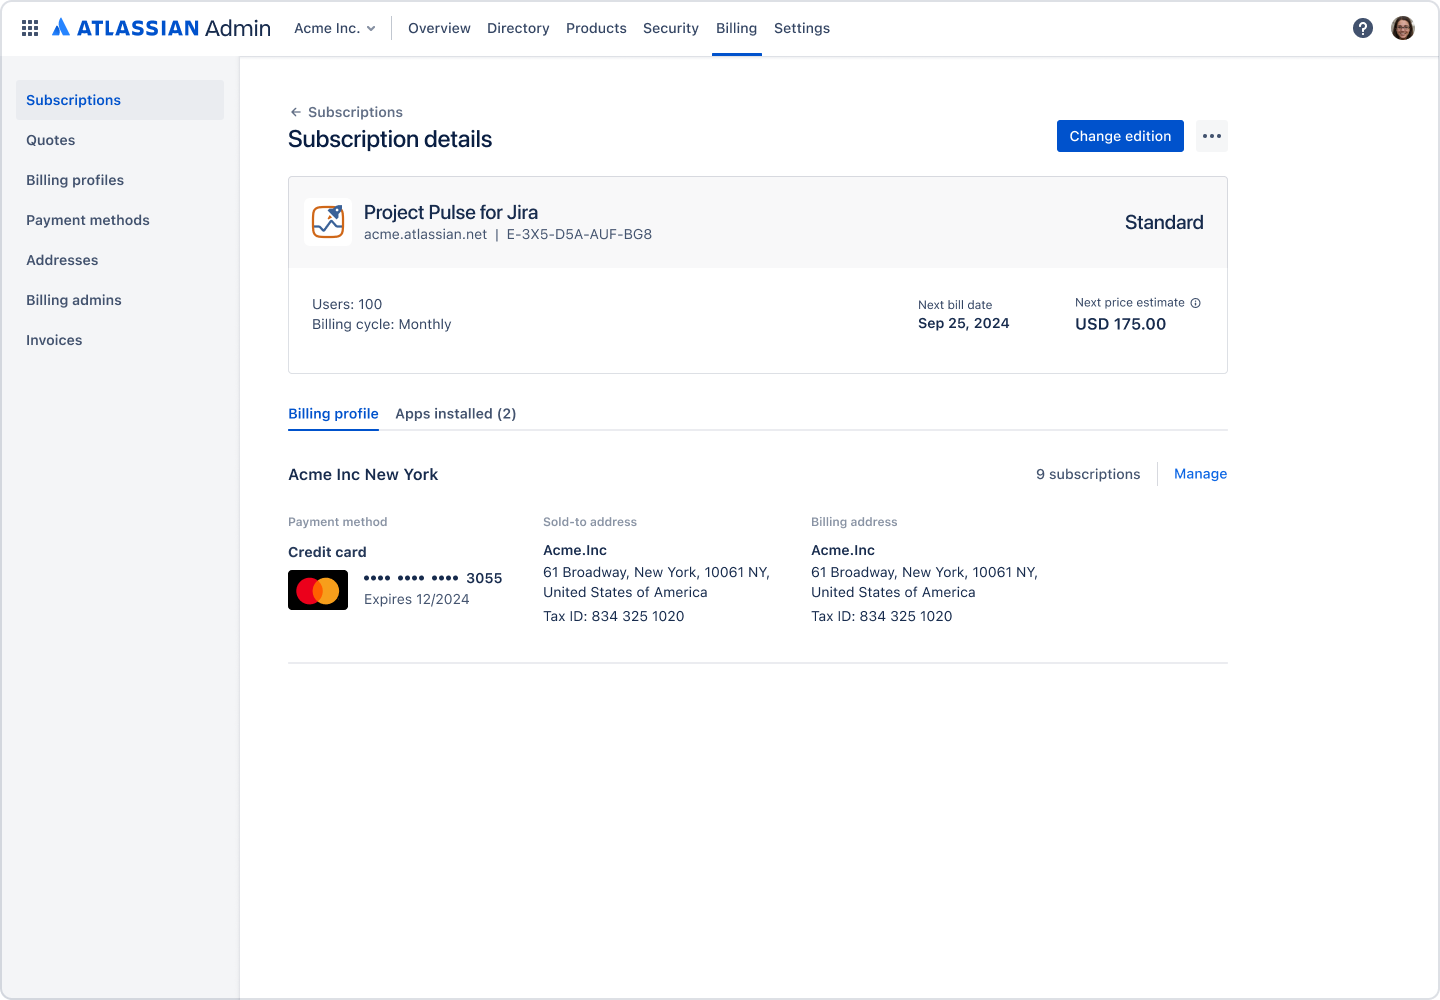The height and width of the screenshot is (1000, 1440).
Task: Click the Subscription details heading
Action: (x=390, y=139)
